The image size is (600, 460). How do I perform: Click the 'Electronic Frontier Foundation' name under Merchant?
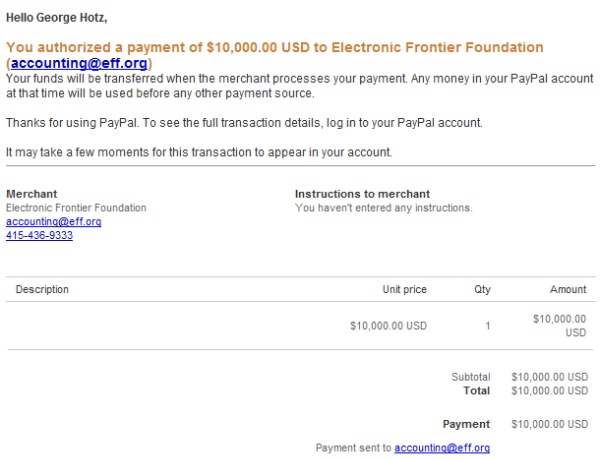[x=76, y=208]
